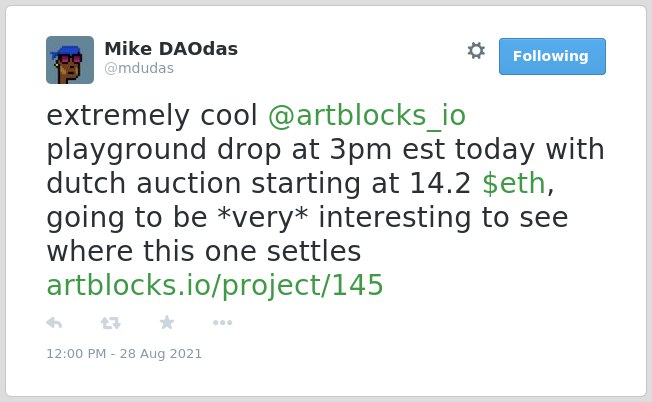Retweet this Mike DAOdas tweet
Screen dimensions: 652x402
click(x=111, y=323)
